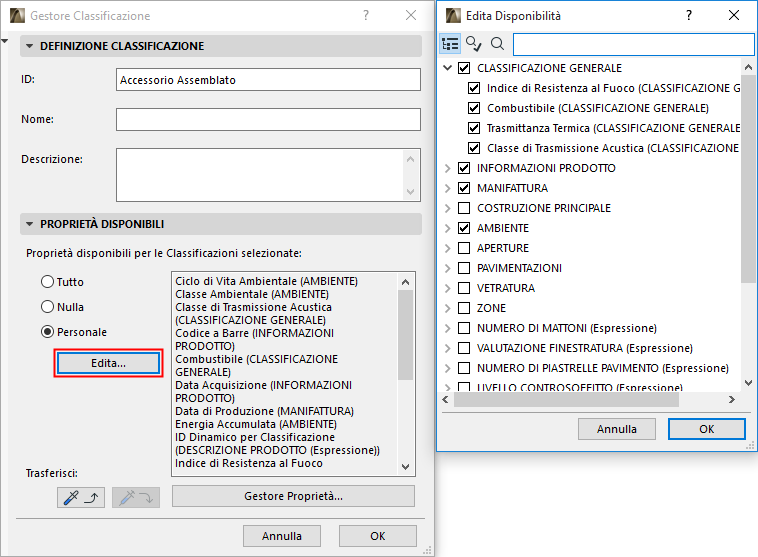Screen dimensions: 758x557
Task: Expand MANIFATTURA group
Action: click(x=448, y=188)
